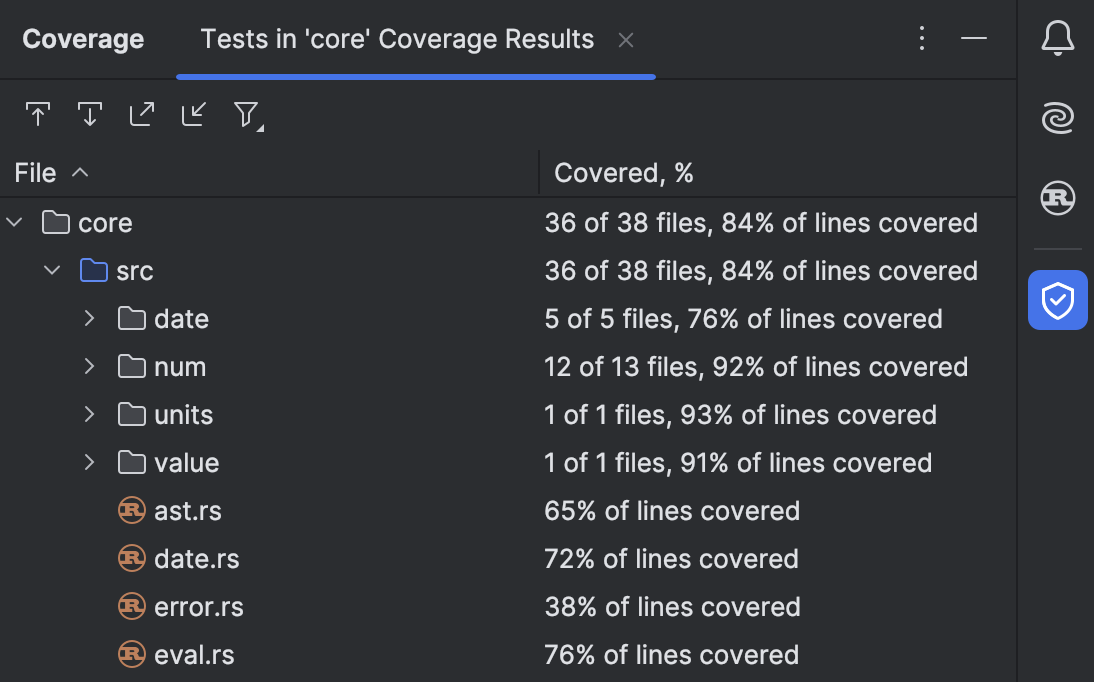Click the highlighted Coverage shield icon
Viewport: 1094px width, 682px height.
(x=1057, y=300)
